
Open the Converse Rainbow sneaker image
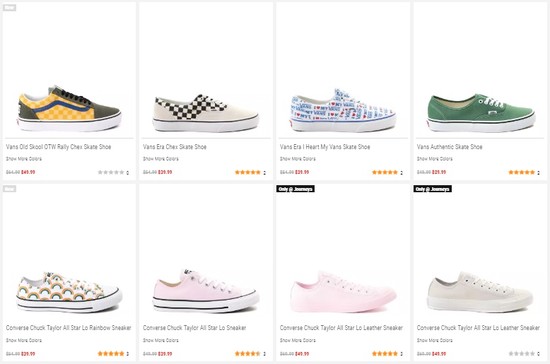click(69, 292)
